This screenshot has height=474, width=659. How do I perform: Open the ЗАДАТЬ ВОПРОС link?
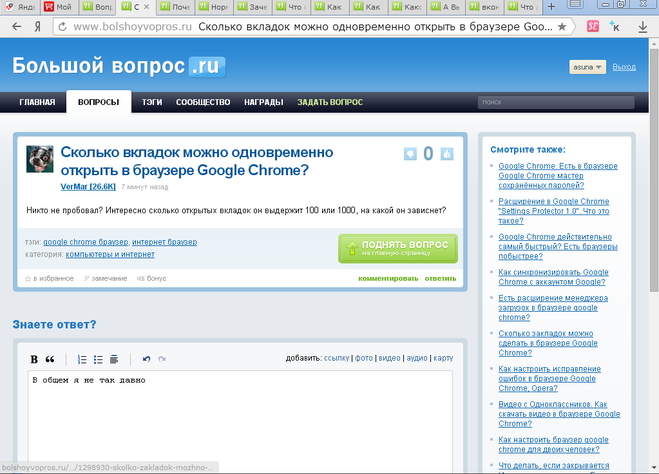[329, 102]
